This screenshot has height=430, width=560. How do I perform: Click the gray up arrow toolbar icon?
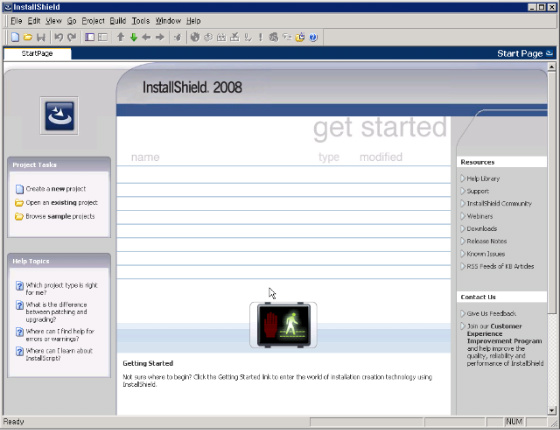(120, 37)
